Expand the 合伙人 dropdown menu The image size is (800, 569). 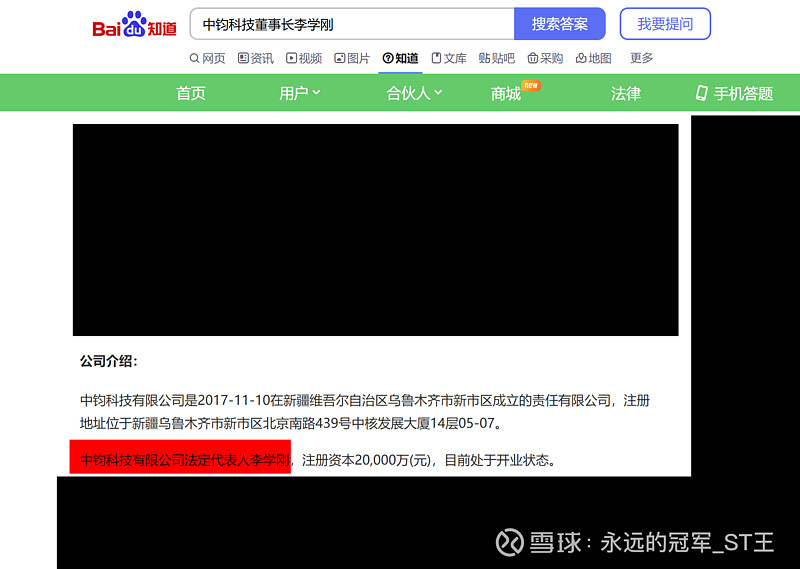point(414,93)
